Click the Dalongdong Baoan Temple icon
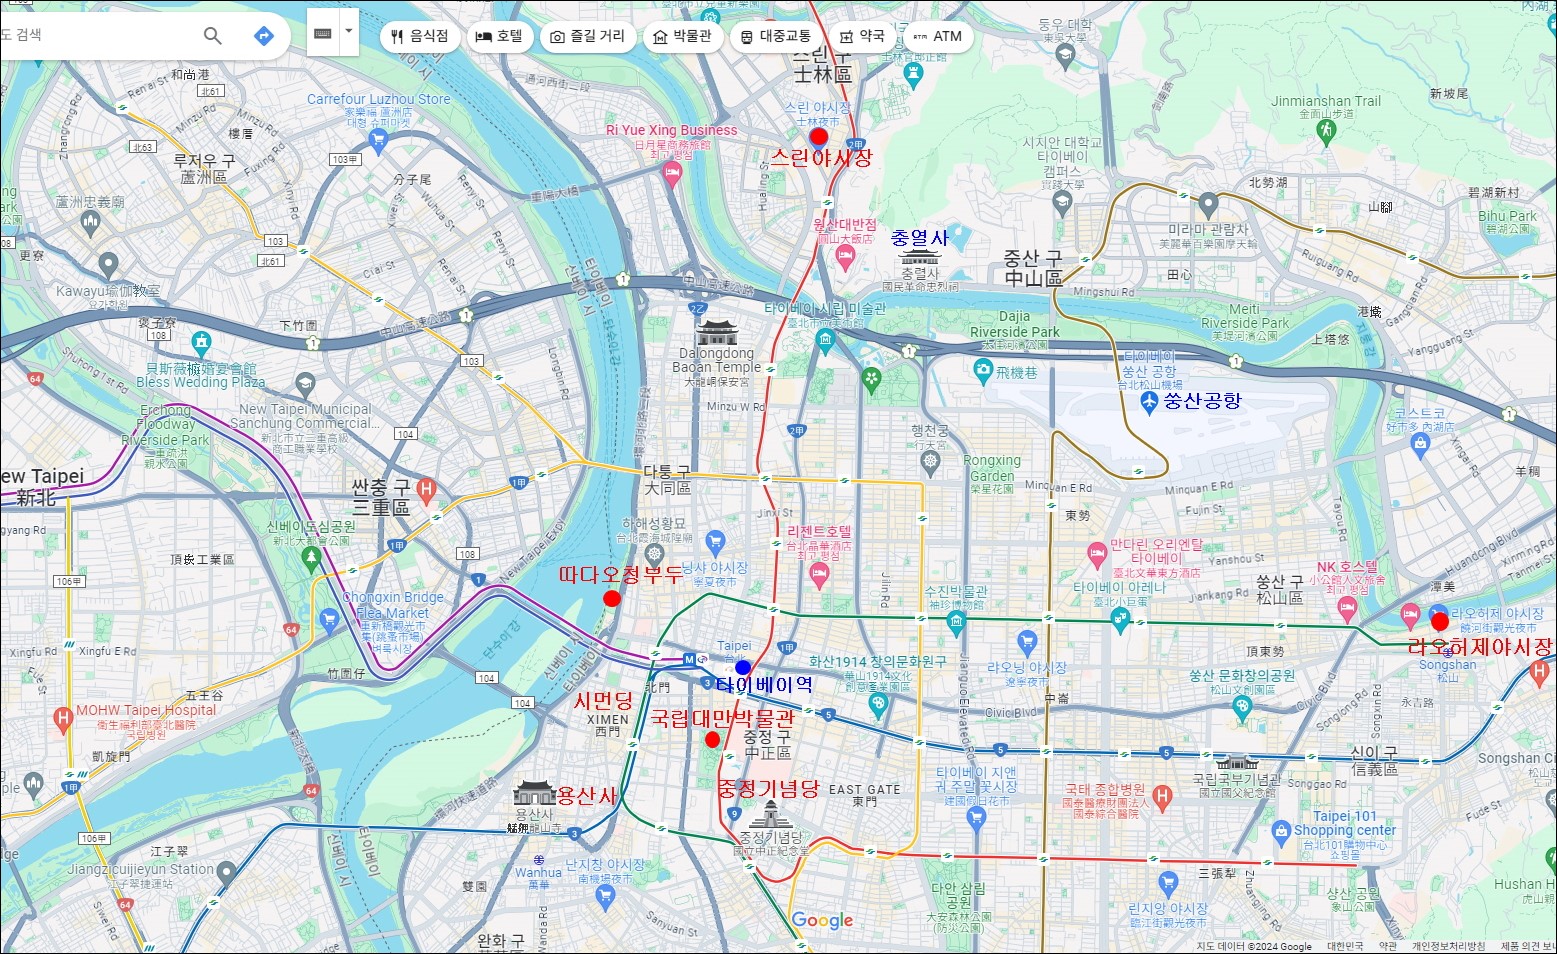 [x=716, y=333]
